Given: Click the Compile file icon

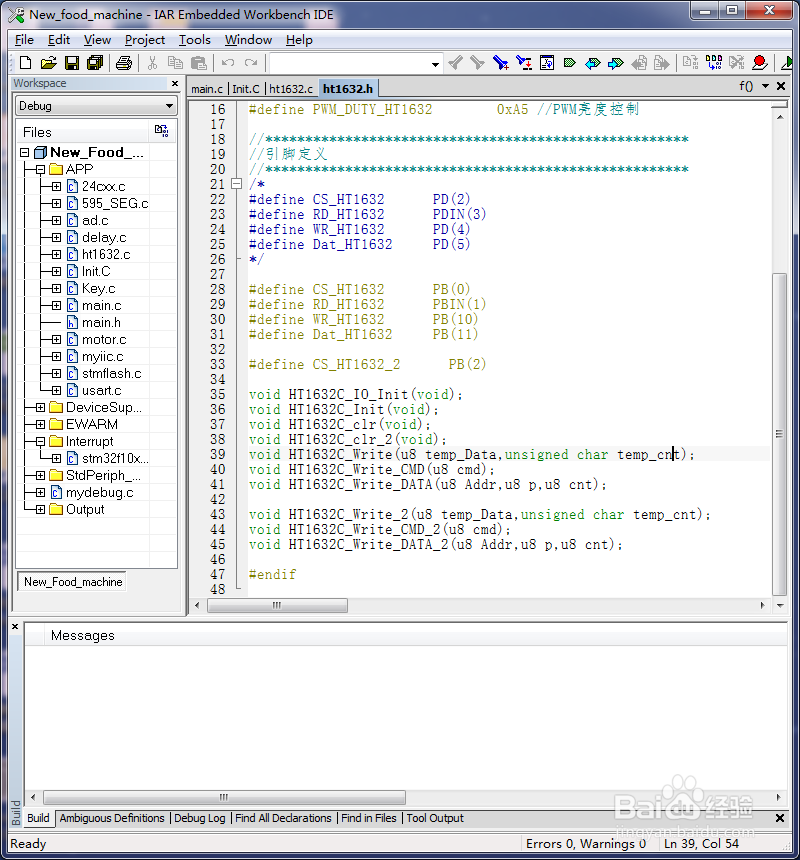Looking at the screenshot, I should [x=690, y=63].
